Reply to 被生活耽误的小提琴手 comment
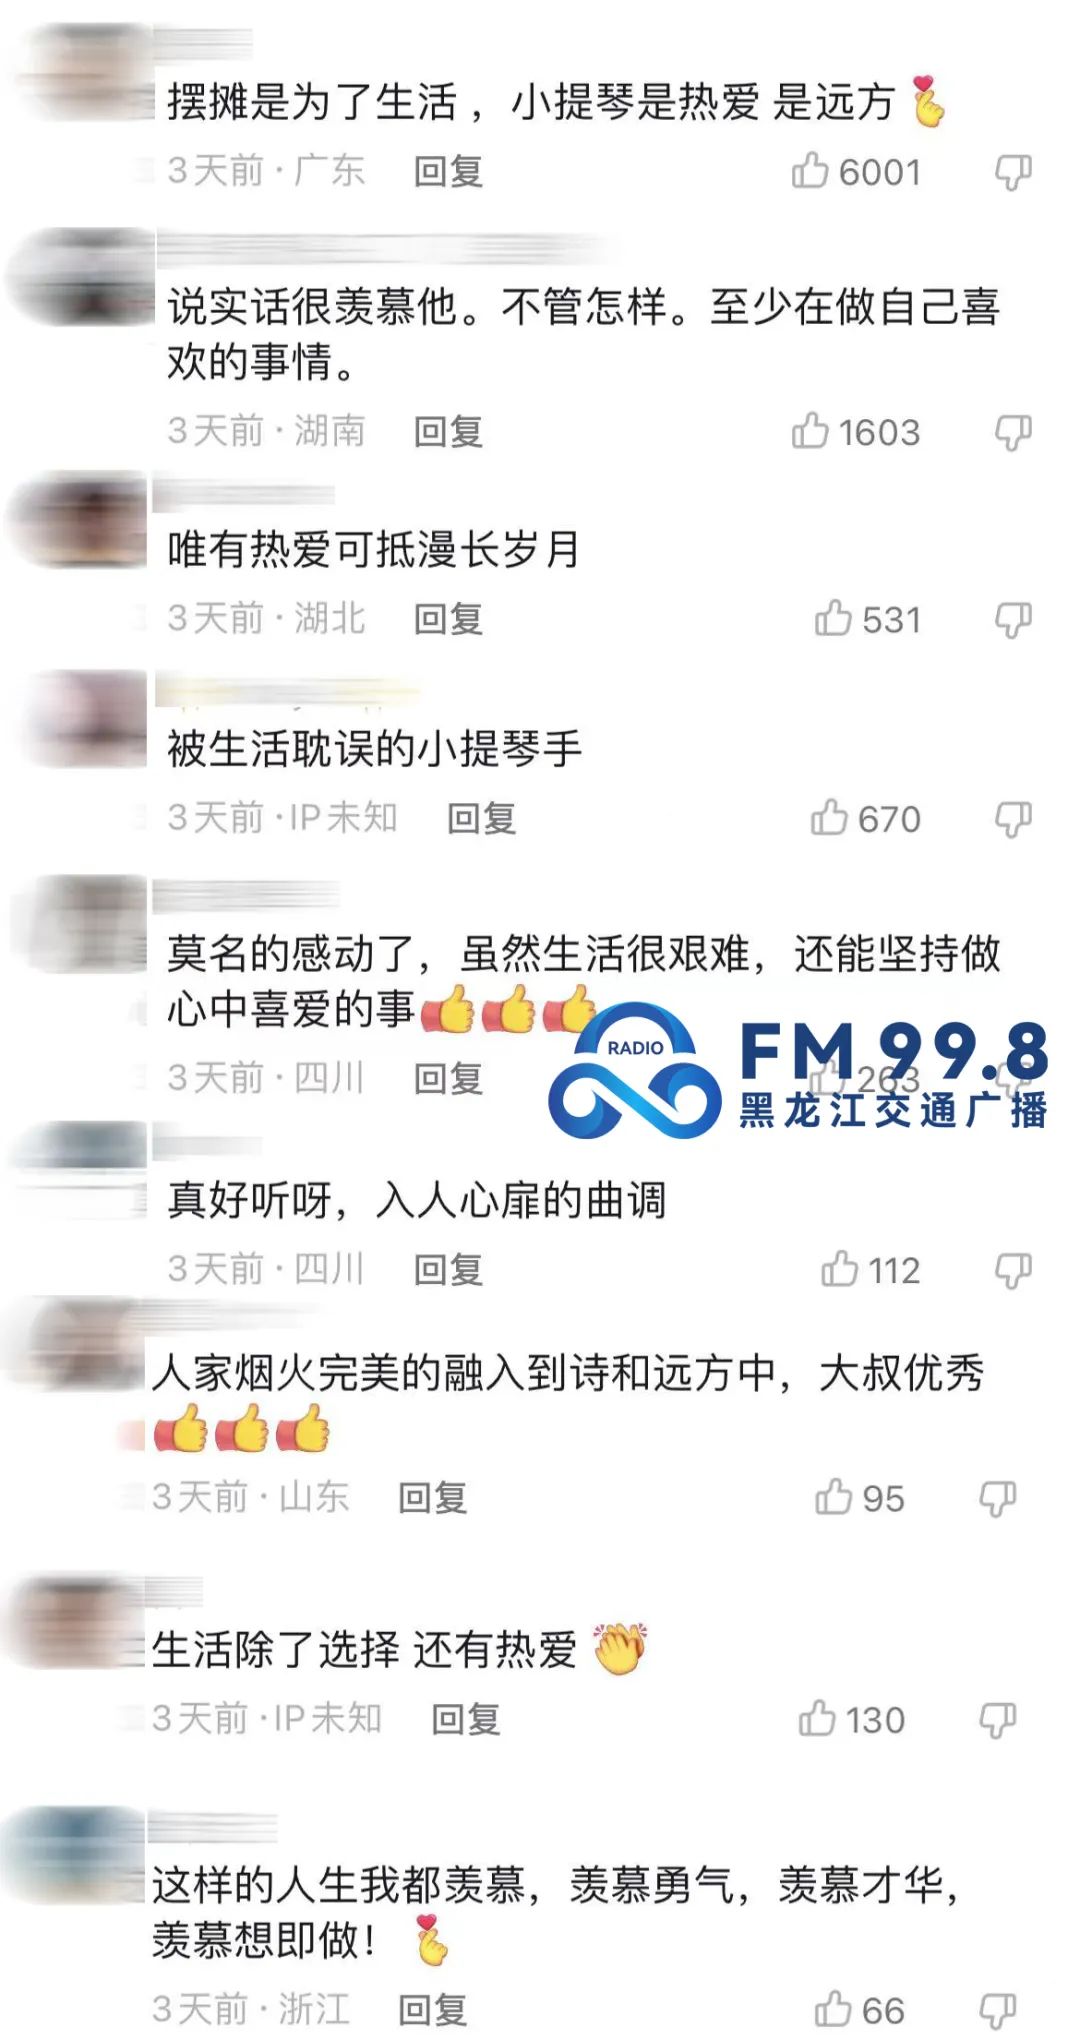The image size is (1080, 2040). pos(482,818)
